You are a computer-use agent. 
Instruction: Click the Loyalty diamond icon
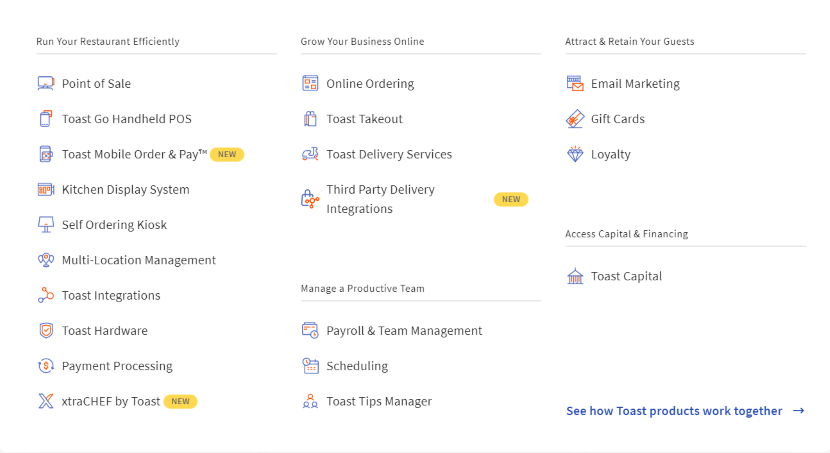pyautogui.click(x=574, y=154)
